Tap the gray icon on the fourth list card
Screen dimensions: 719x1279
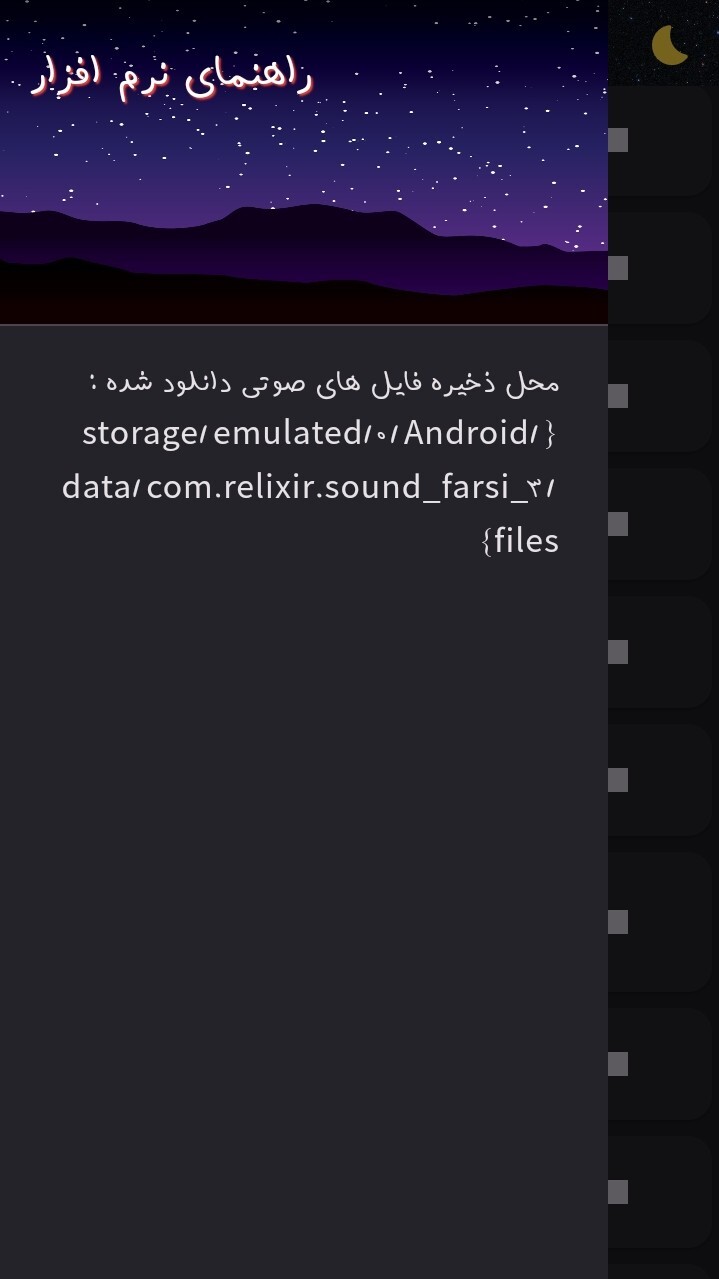pyautogui.click(x=618, y=524)
